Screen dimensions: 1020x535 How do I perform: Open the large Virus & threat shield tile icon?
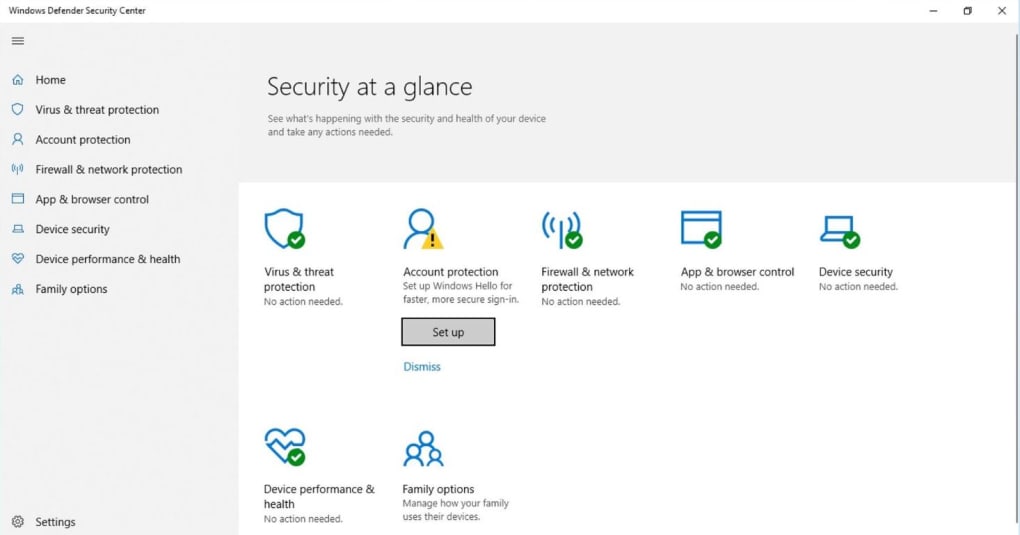click(x=284, y=228)
